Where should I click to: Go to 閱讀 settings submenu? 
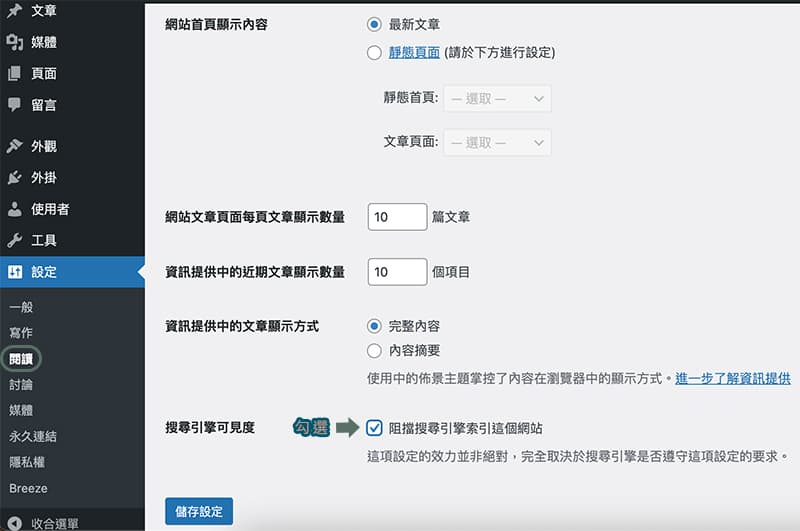point(21,359)
